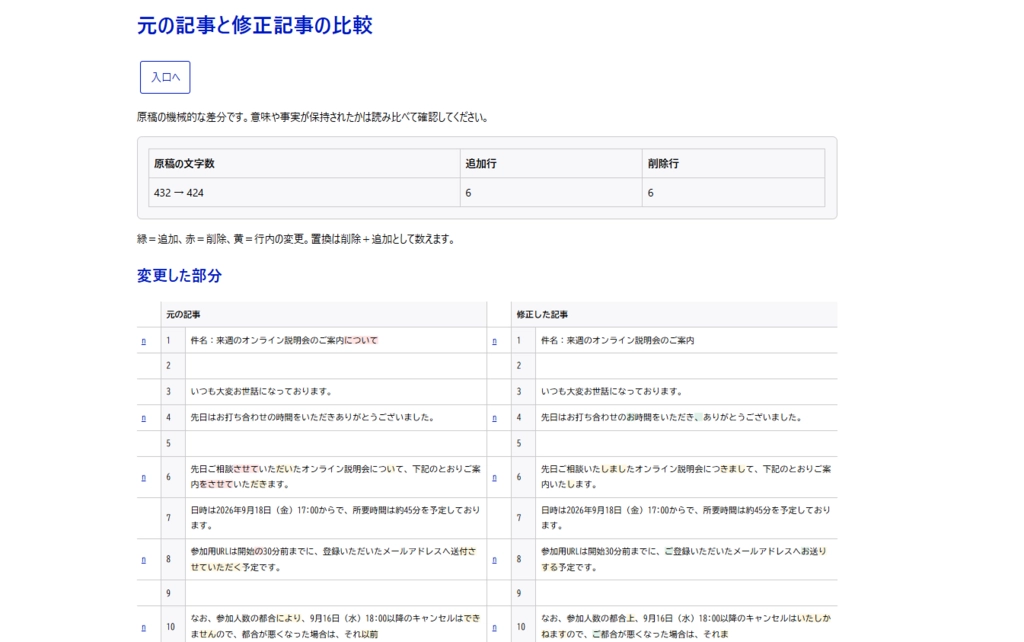The height and width of the screenshot is (642, 1024).
Task: Select the value 6 under 追加行
Action: [551, 193]
